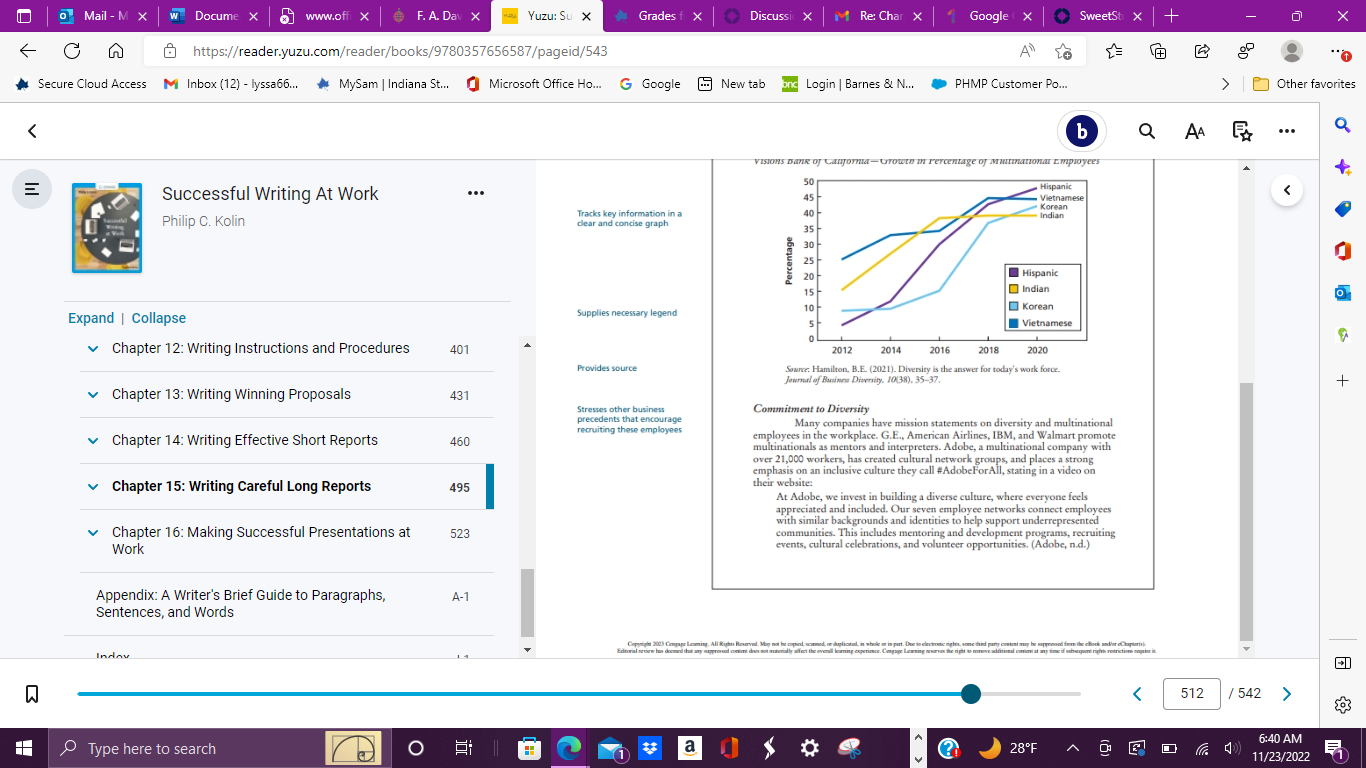Expand Chapter 14: Writing Effective Short Reports
Viewport: 1366px width, 768px height.
pos(93,441)
